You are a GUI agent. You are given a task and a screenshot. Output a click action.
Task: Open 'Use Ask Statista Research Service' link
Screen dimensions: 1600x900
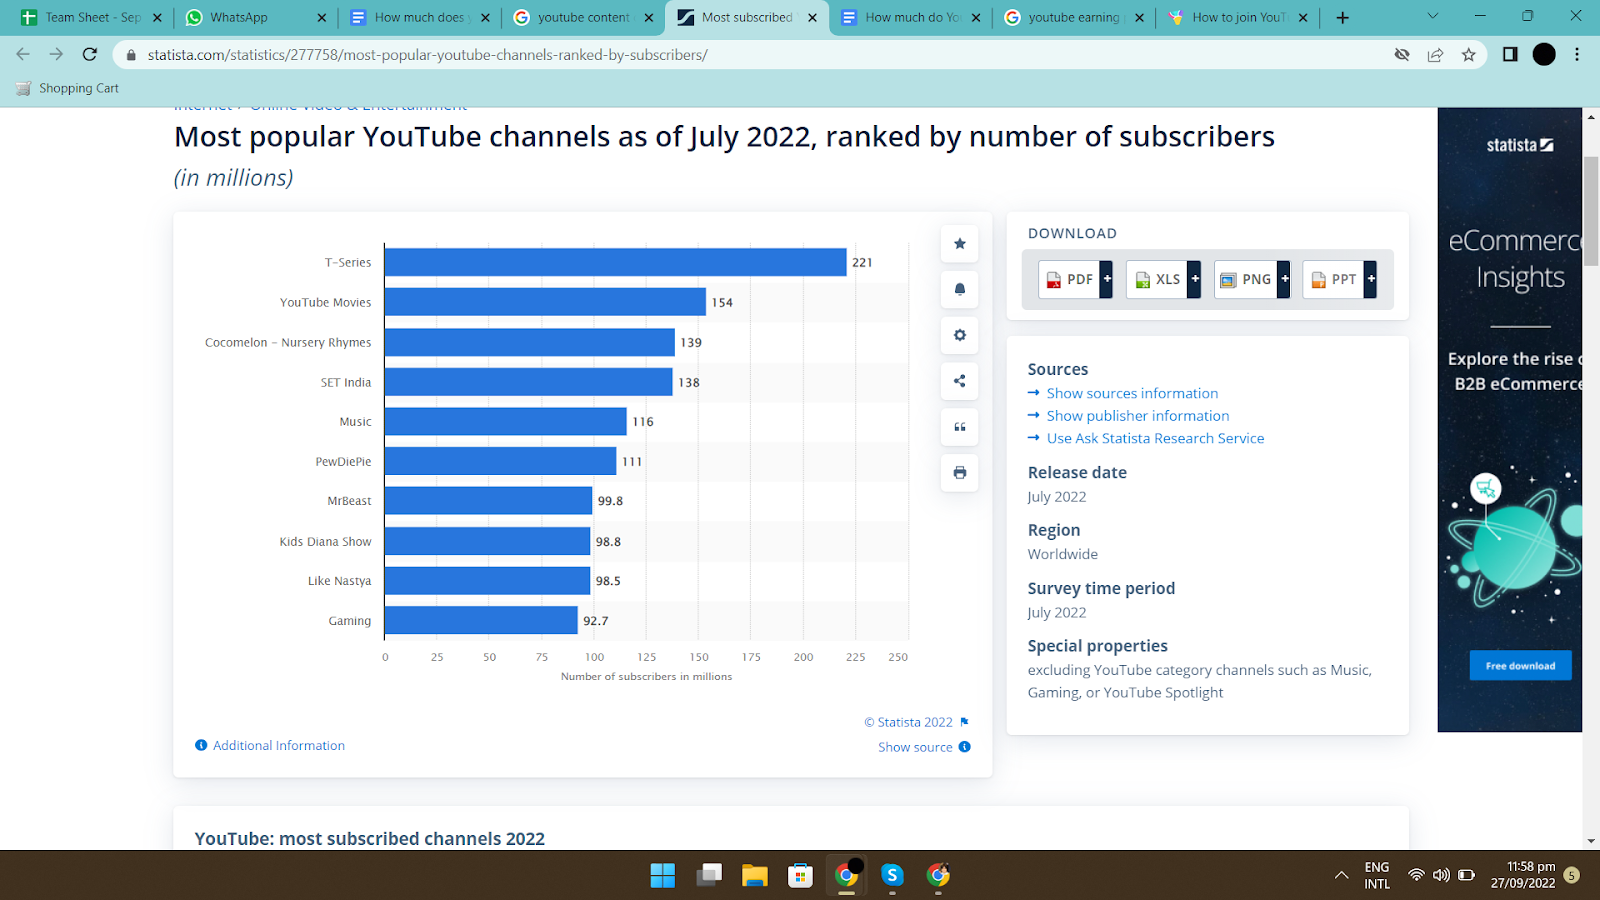1155,438
